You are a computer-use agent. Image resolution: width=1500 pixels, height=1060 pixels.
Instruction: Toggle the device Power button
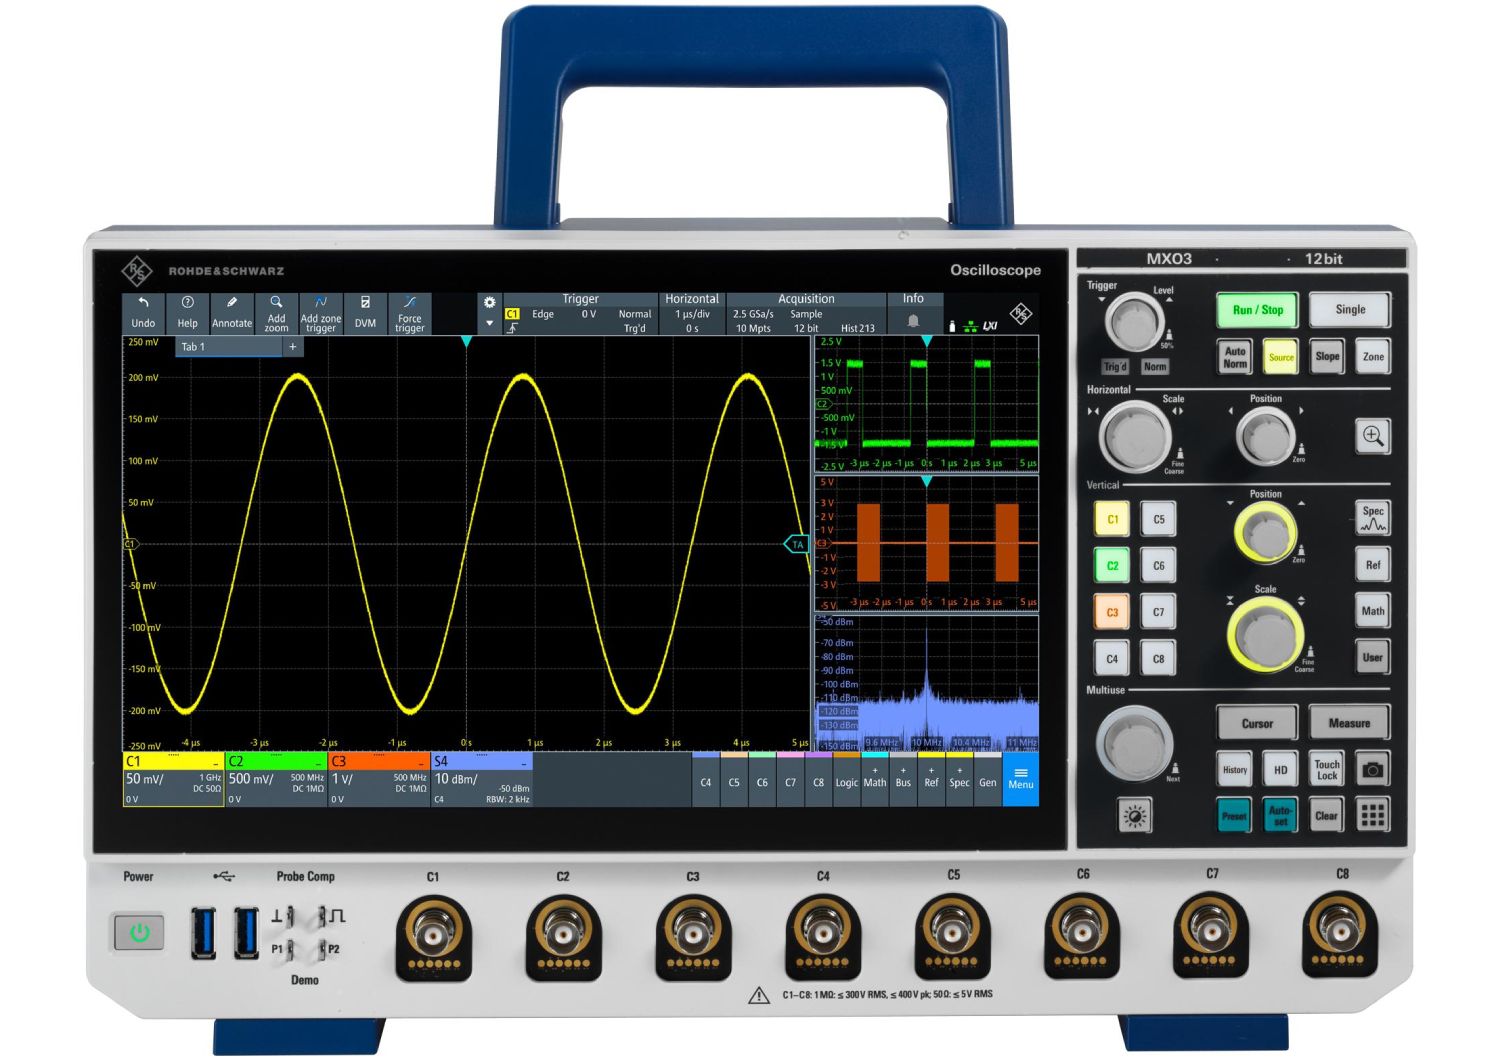139,933
